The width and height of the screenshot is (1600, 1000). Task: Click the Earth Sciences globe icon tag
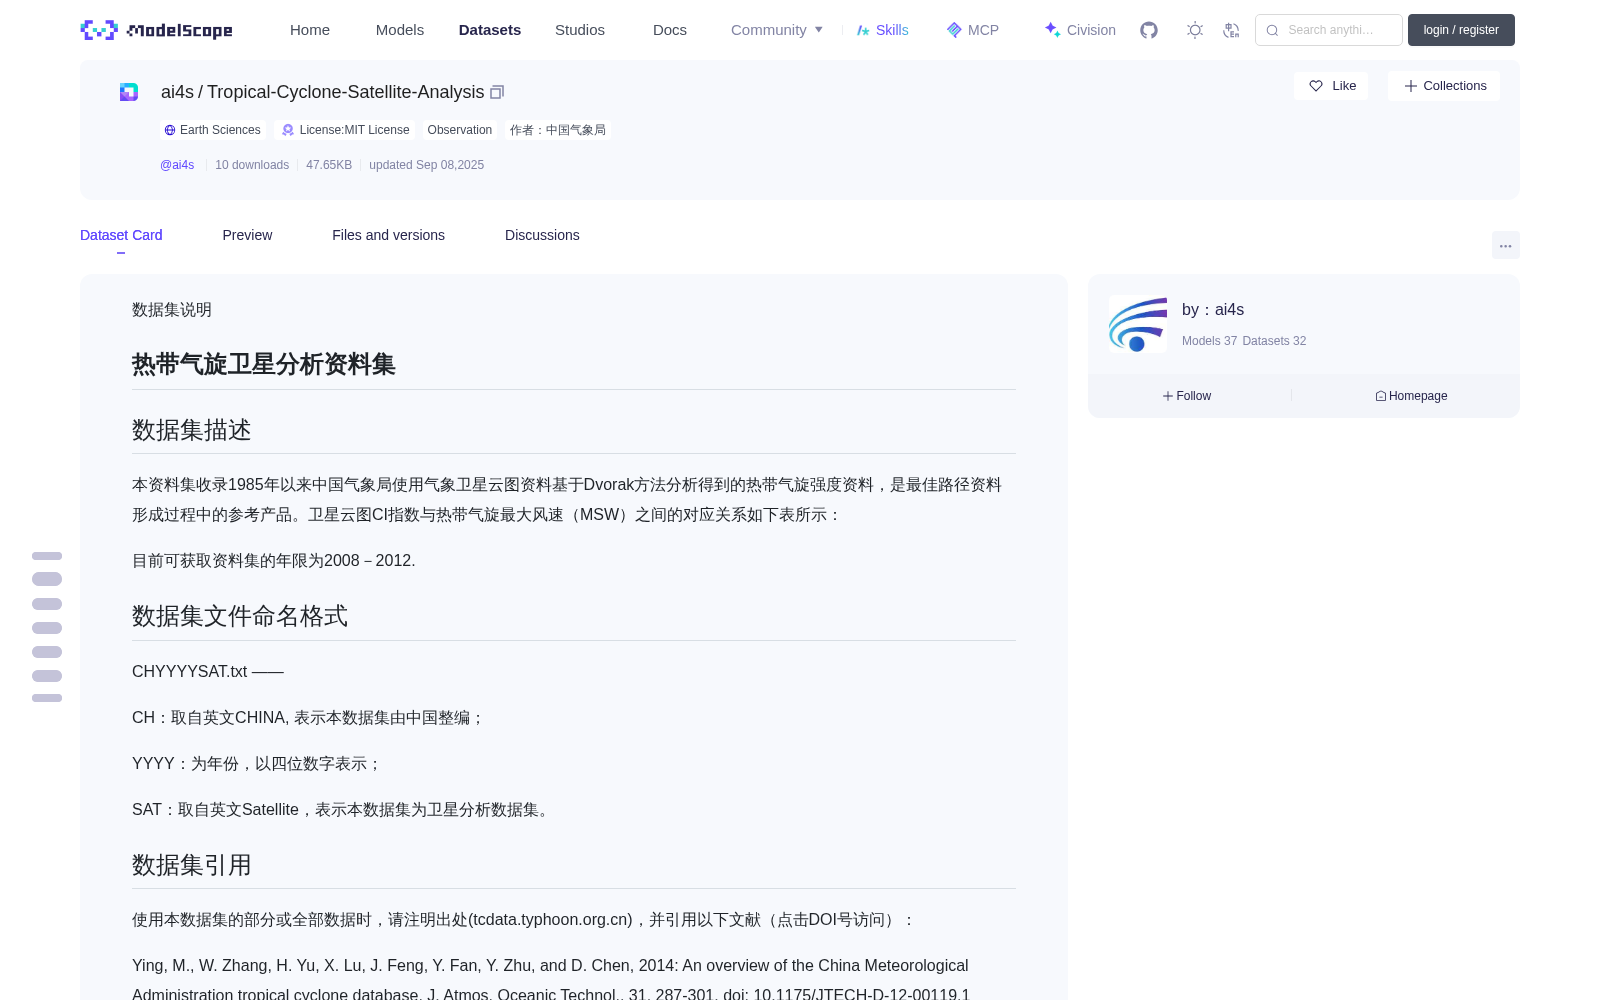170,130
